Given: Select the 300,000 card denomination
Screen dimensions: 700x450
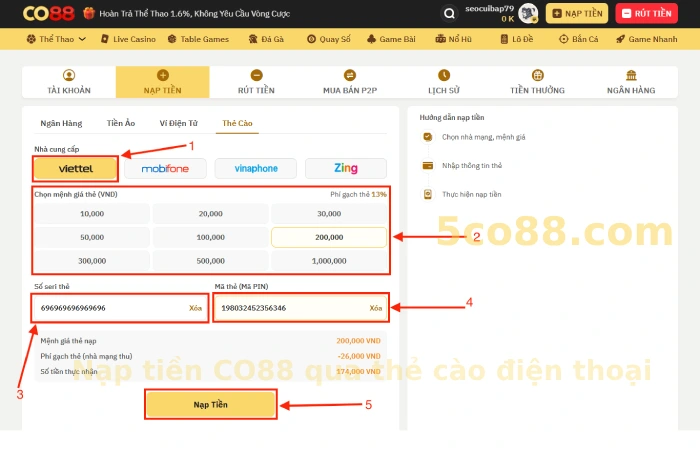Looking at the screenshot, I should (92, 261).
